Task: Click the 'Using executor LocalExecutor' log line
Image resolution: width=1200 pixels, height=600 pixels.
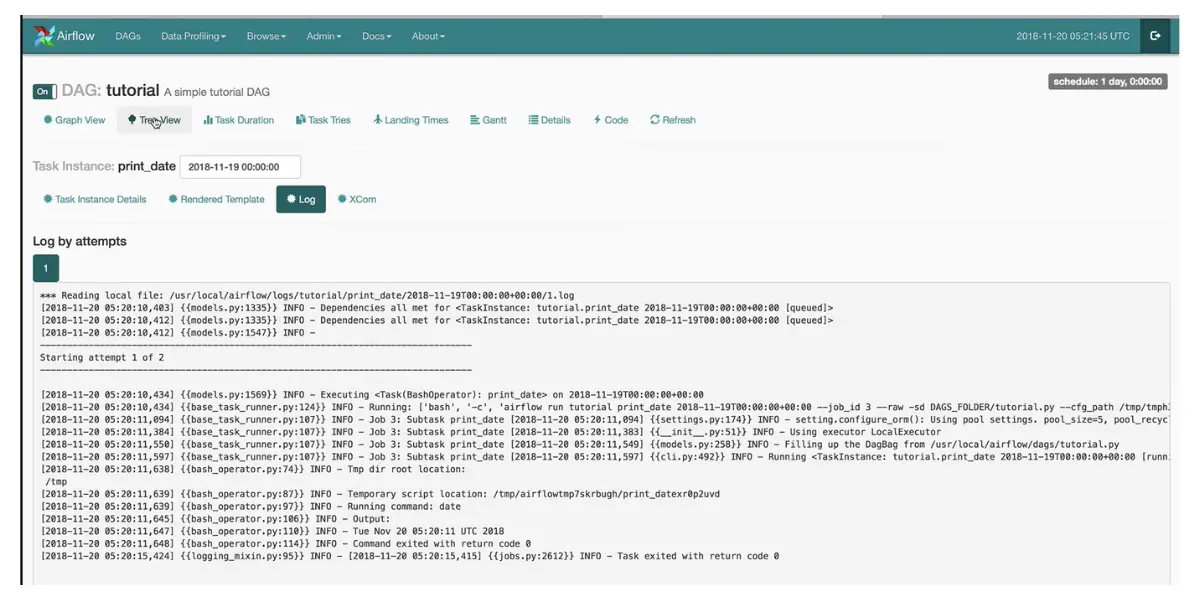Action: (x=491, y=432)
